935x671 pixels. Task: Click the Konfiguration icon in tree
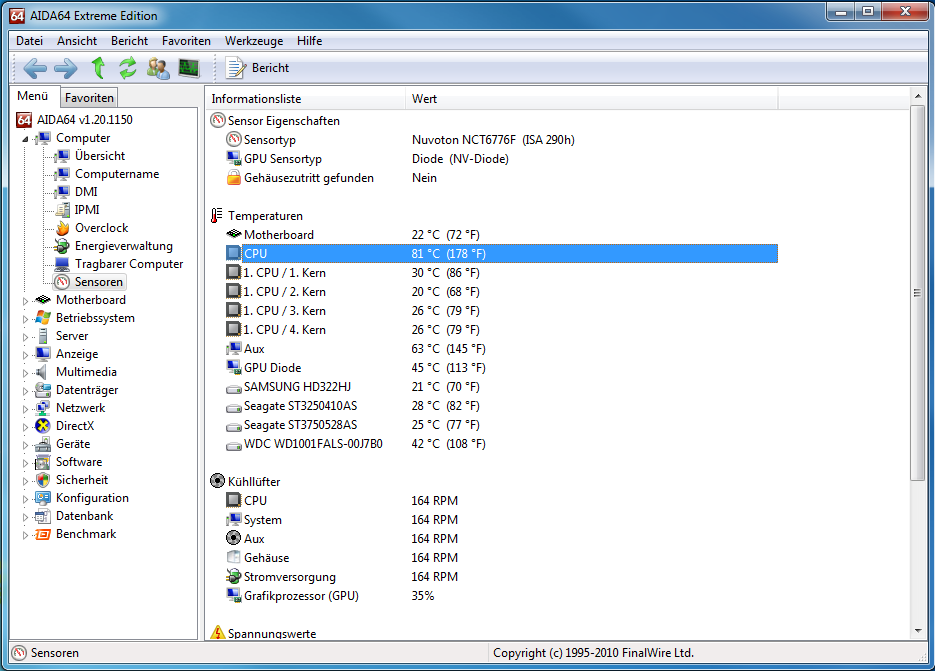[43, 498]
